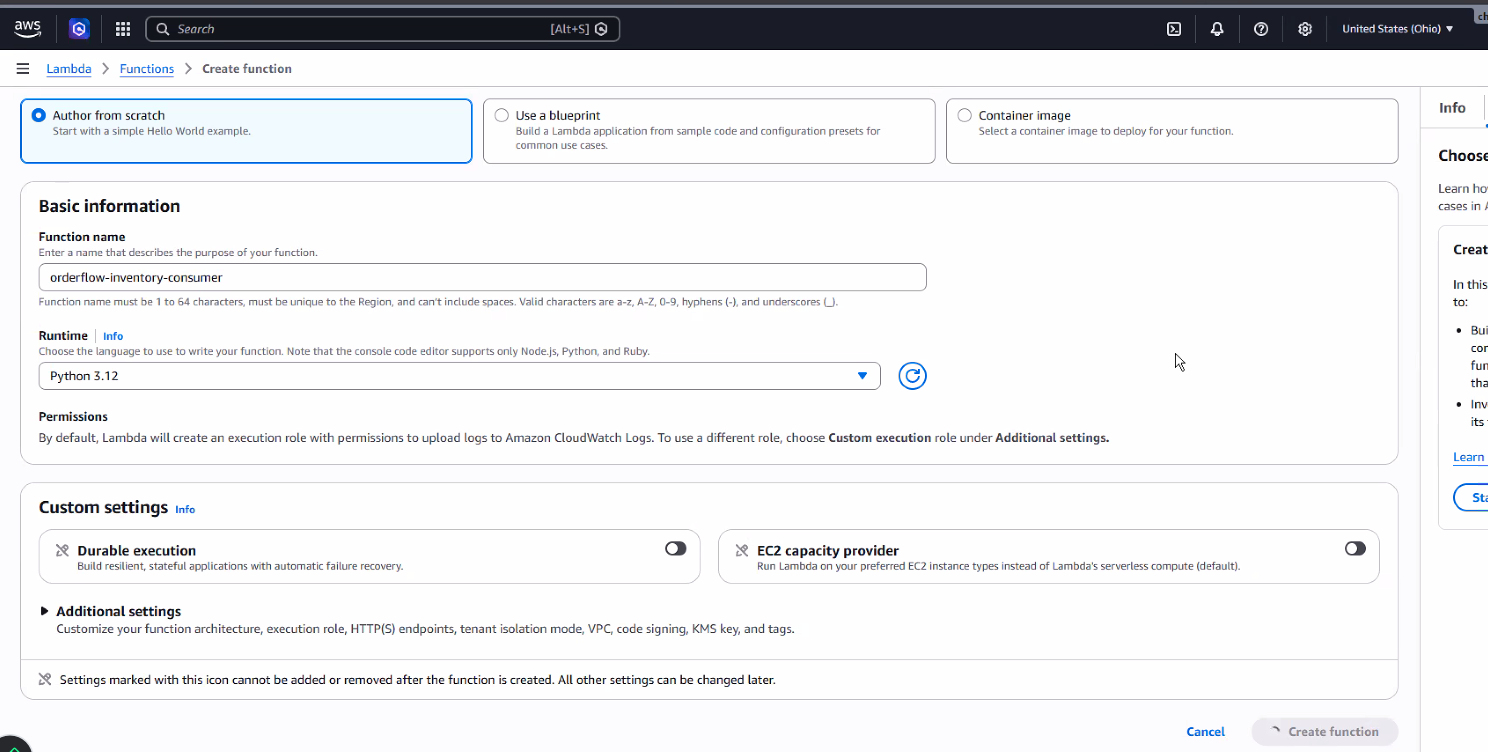Toggle the hamburger side navigation menu
The width and height of the screenshot is (1488, 752).
click(x=23, y=69)
